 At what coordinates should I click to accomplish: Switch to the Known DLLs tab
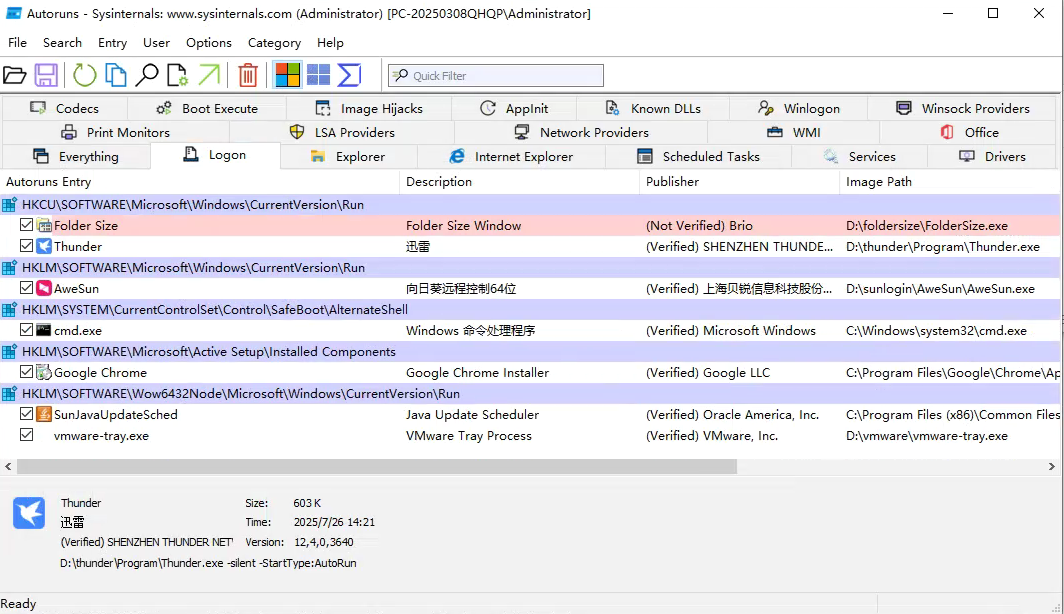pyautogui.click(x=653, y=109)
